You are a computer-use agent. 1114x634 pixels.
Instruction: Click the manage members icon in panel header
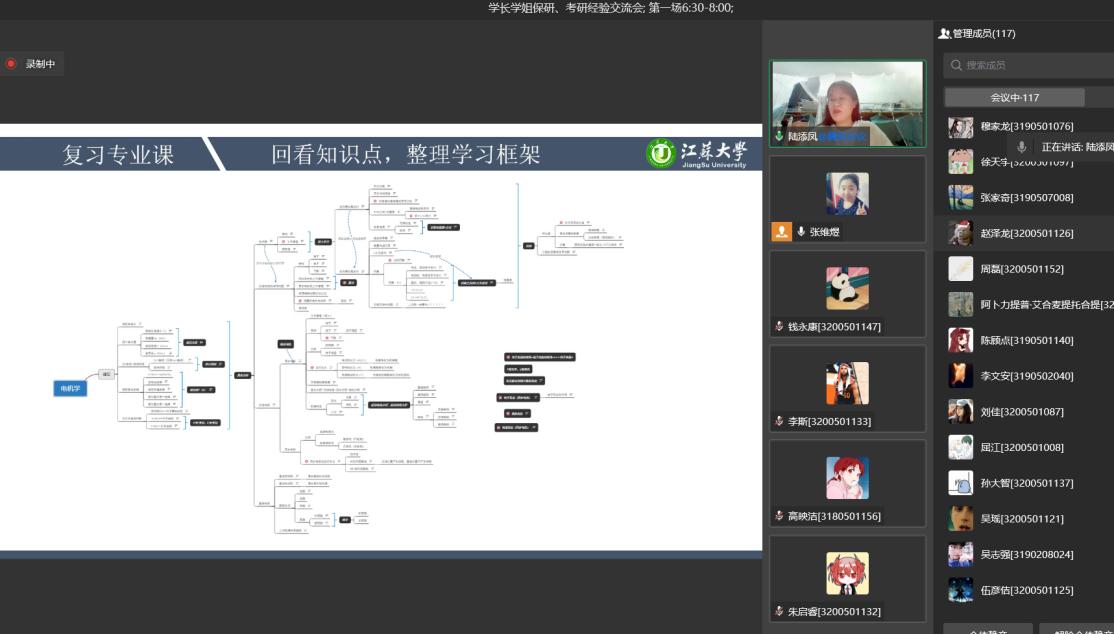(x=944, y=34)
